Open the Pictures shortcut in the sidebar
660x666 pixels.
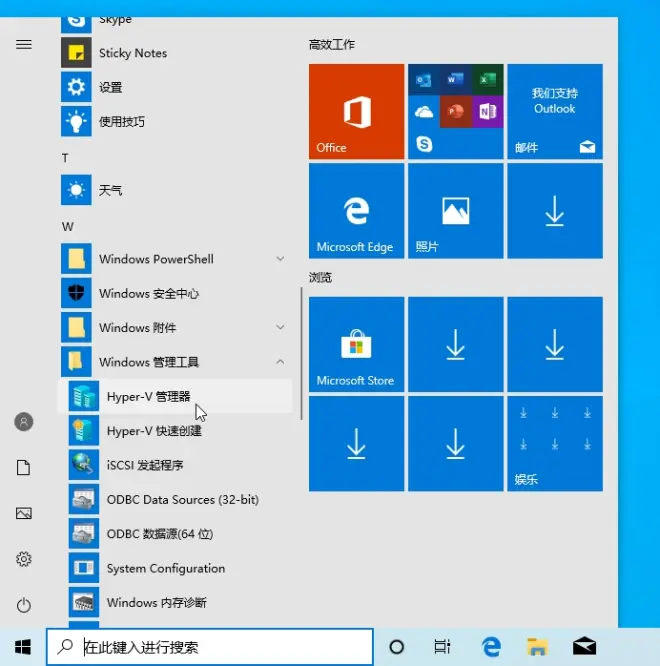point(24,514)
